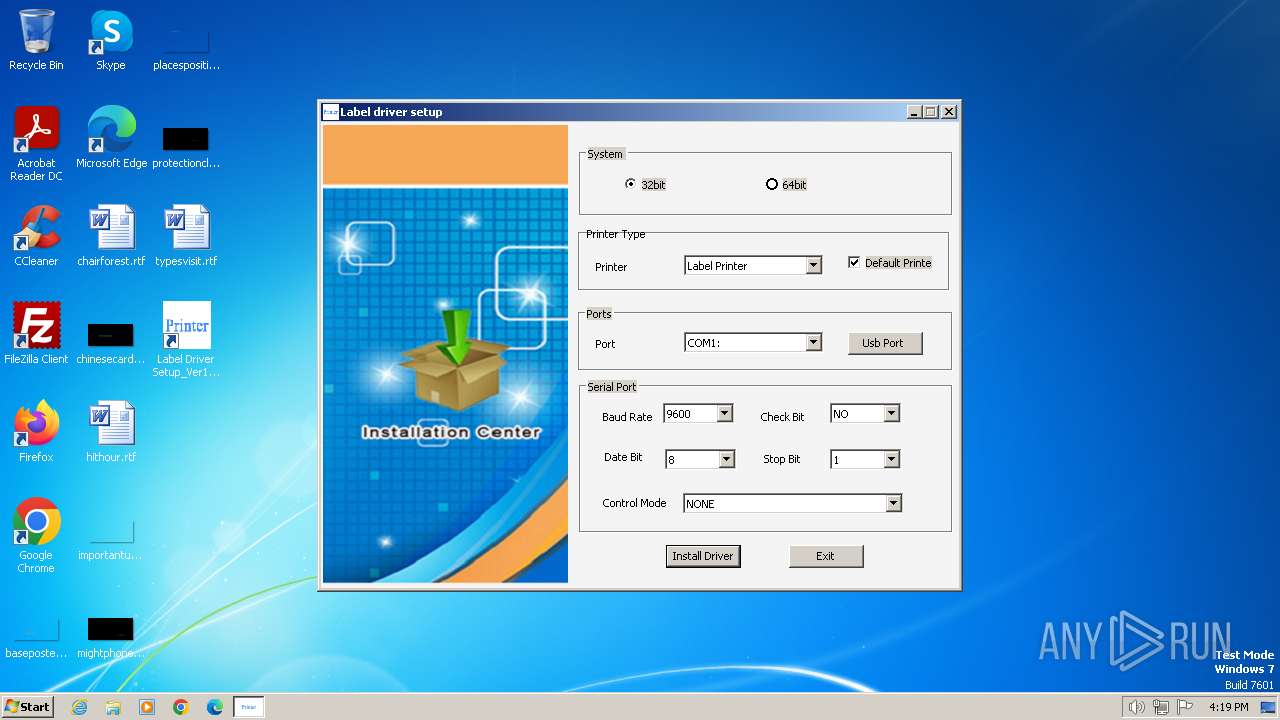Open Internet Explorer in the taskbar
Image resolution: width=1280 pixels, height=720 pixels.
79,707
